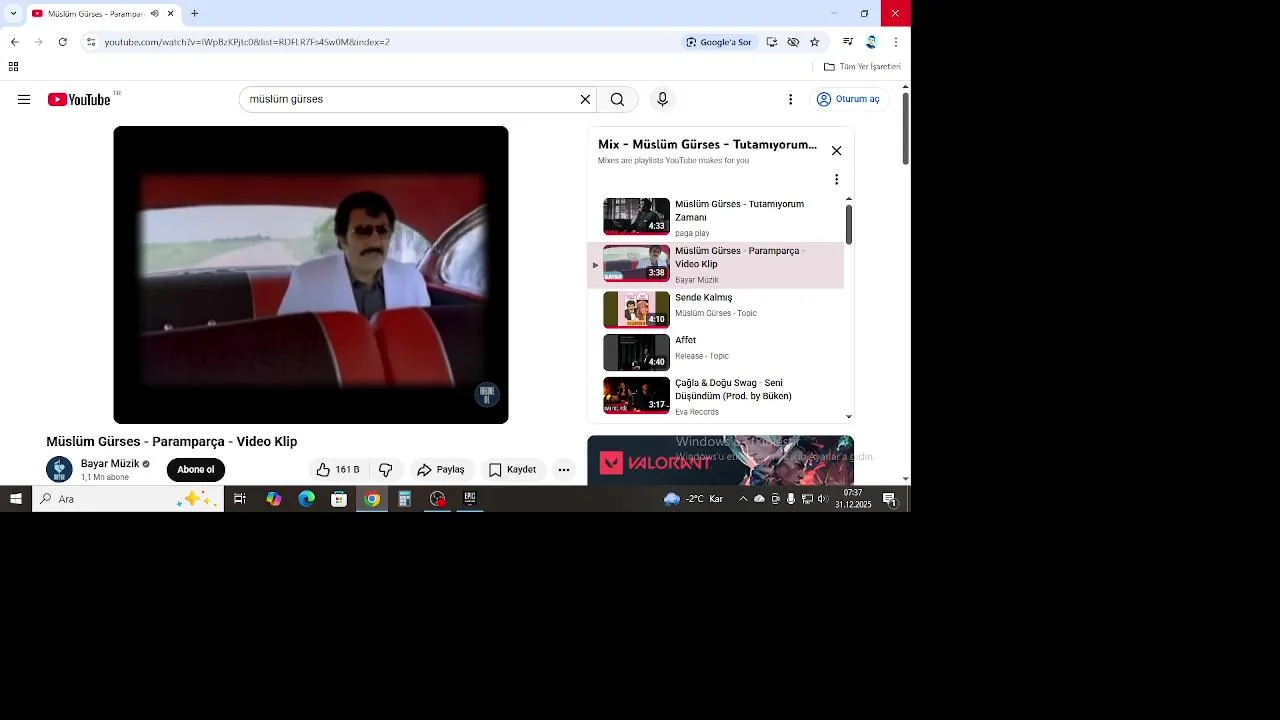The height and width of the screenshot is (720, 1280).
Task: Open the weather widget showing -2°C Kar
Action: tap(694, 499)
